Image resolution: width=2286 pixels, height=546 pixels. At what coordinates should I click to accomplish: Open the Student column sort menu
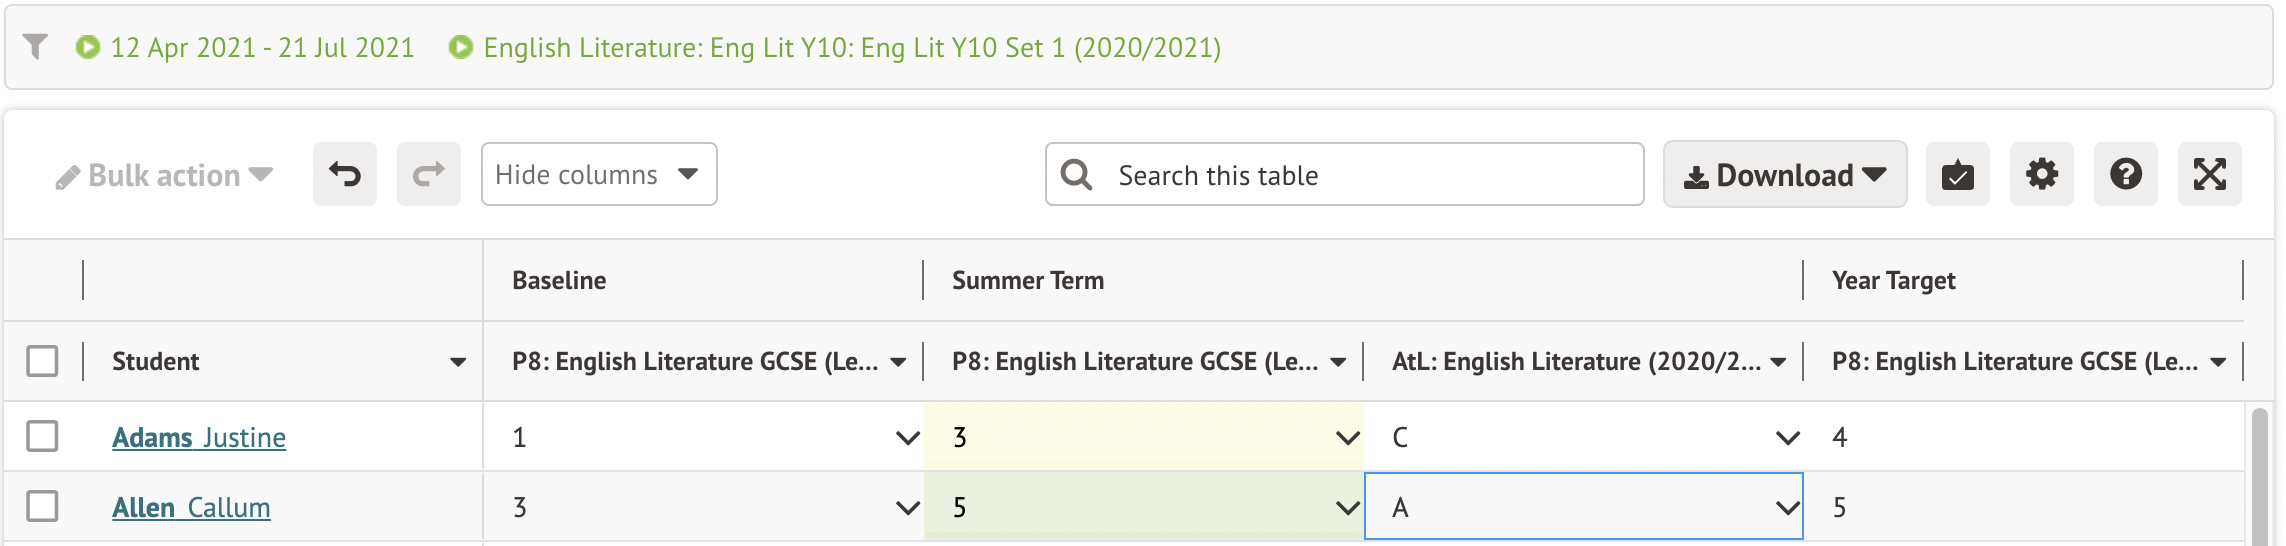click(x=458, y=362)
